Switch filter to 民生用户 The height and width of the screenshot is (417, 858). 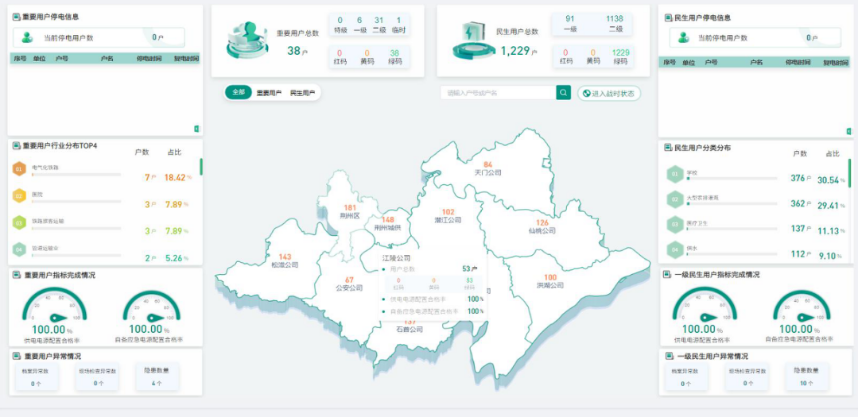pos(302,93)
